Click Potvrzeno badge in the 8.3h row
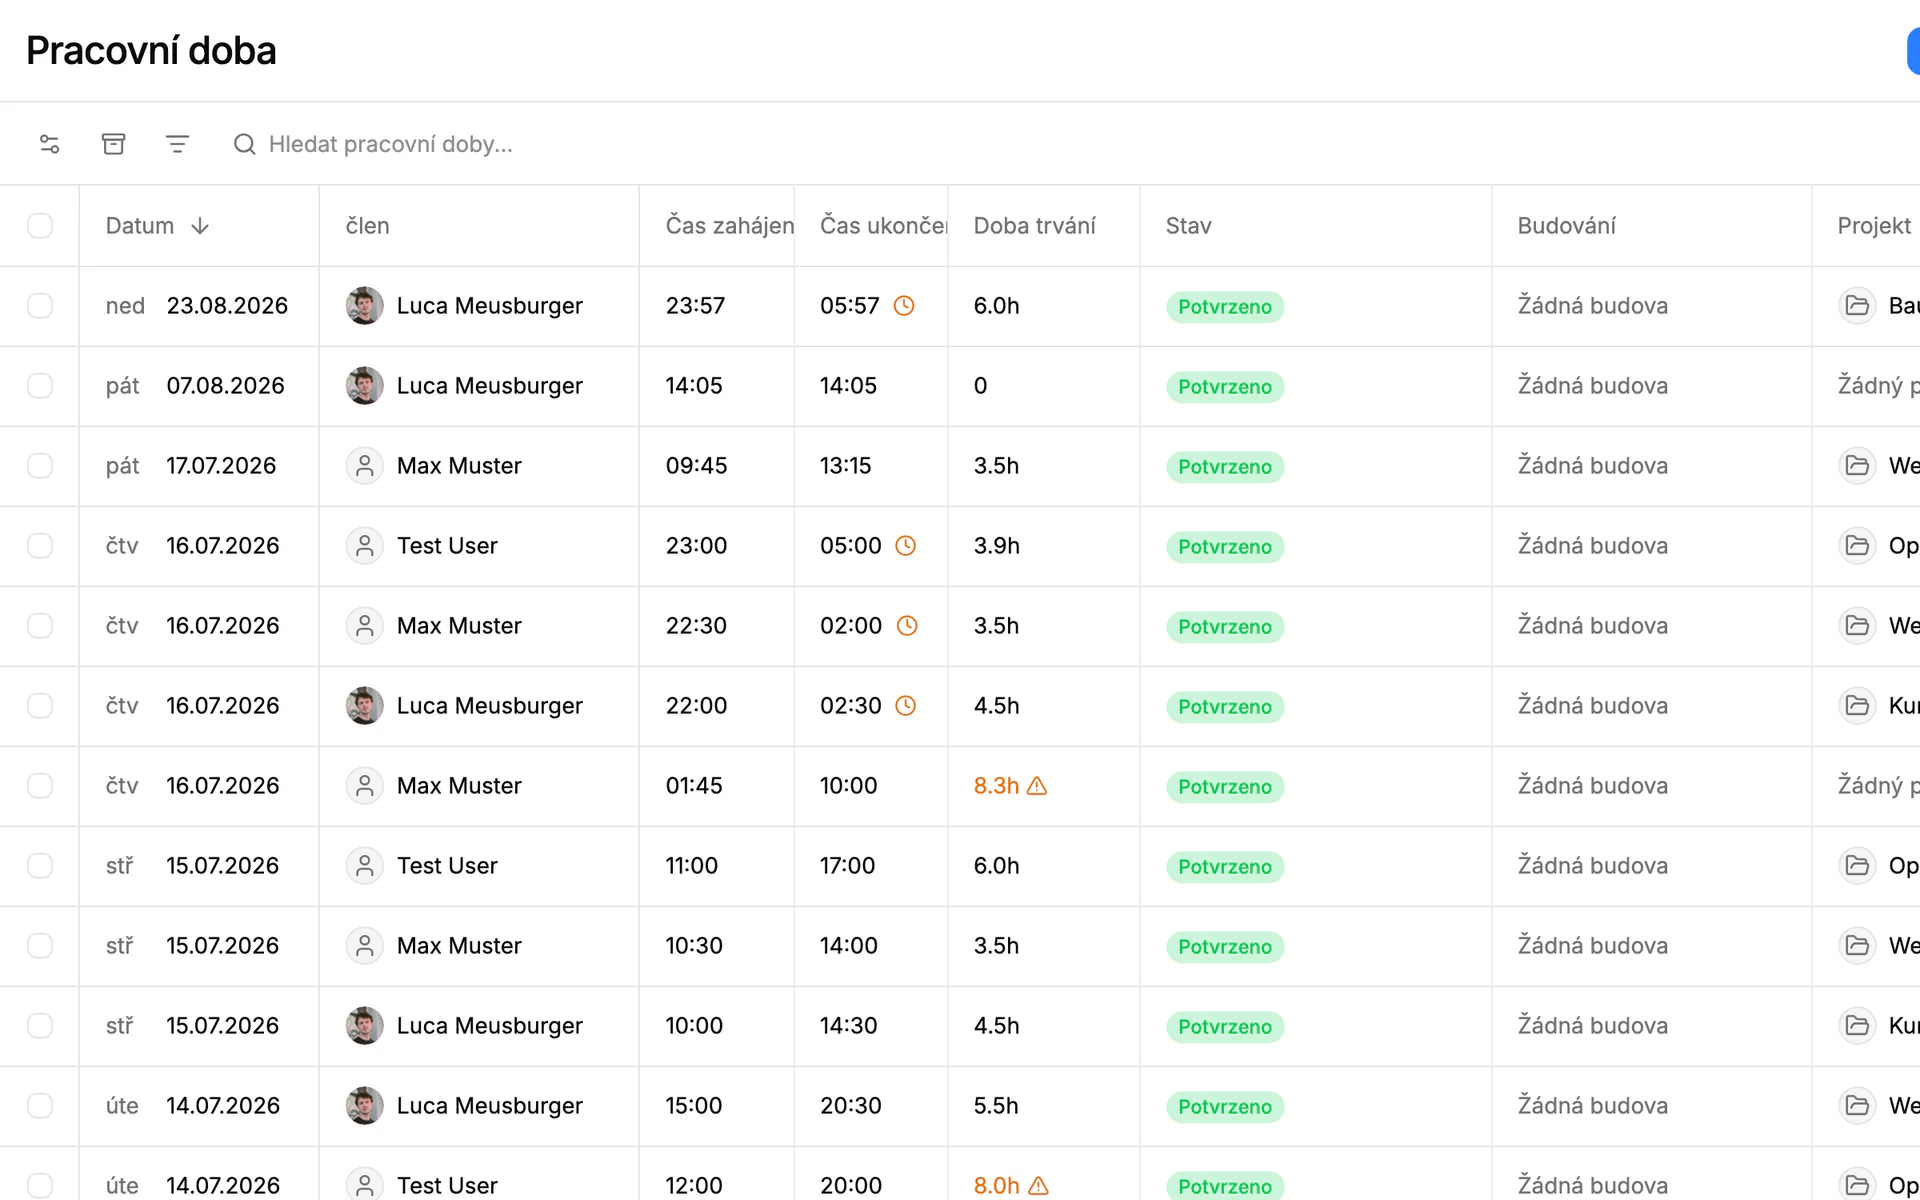Screen dimensions: 1920x1200 [1225, 787]
